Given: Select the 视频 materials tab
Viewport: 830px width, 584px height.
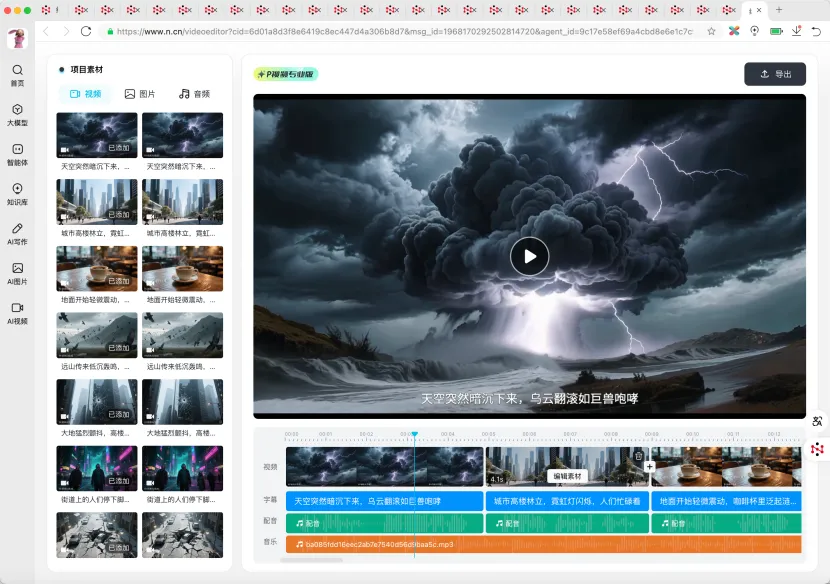Looking at the screenshot, I should pos(84,94).
